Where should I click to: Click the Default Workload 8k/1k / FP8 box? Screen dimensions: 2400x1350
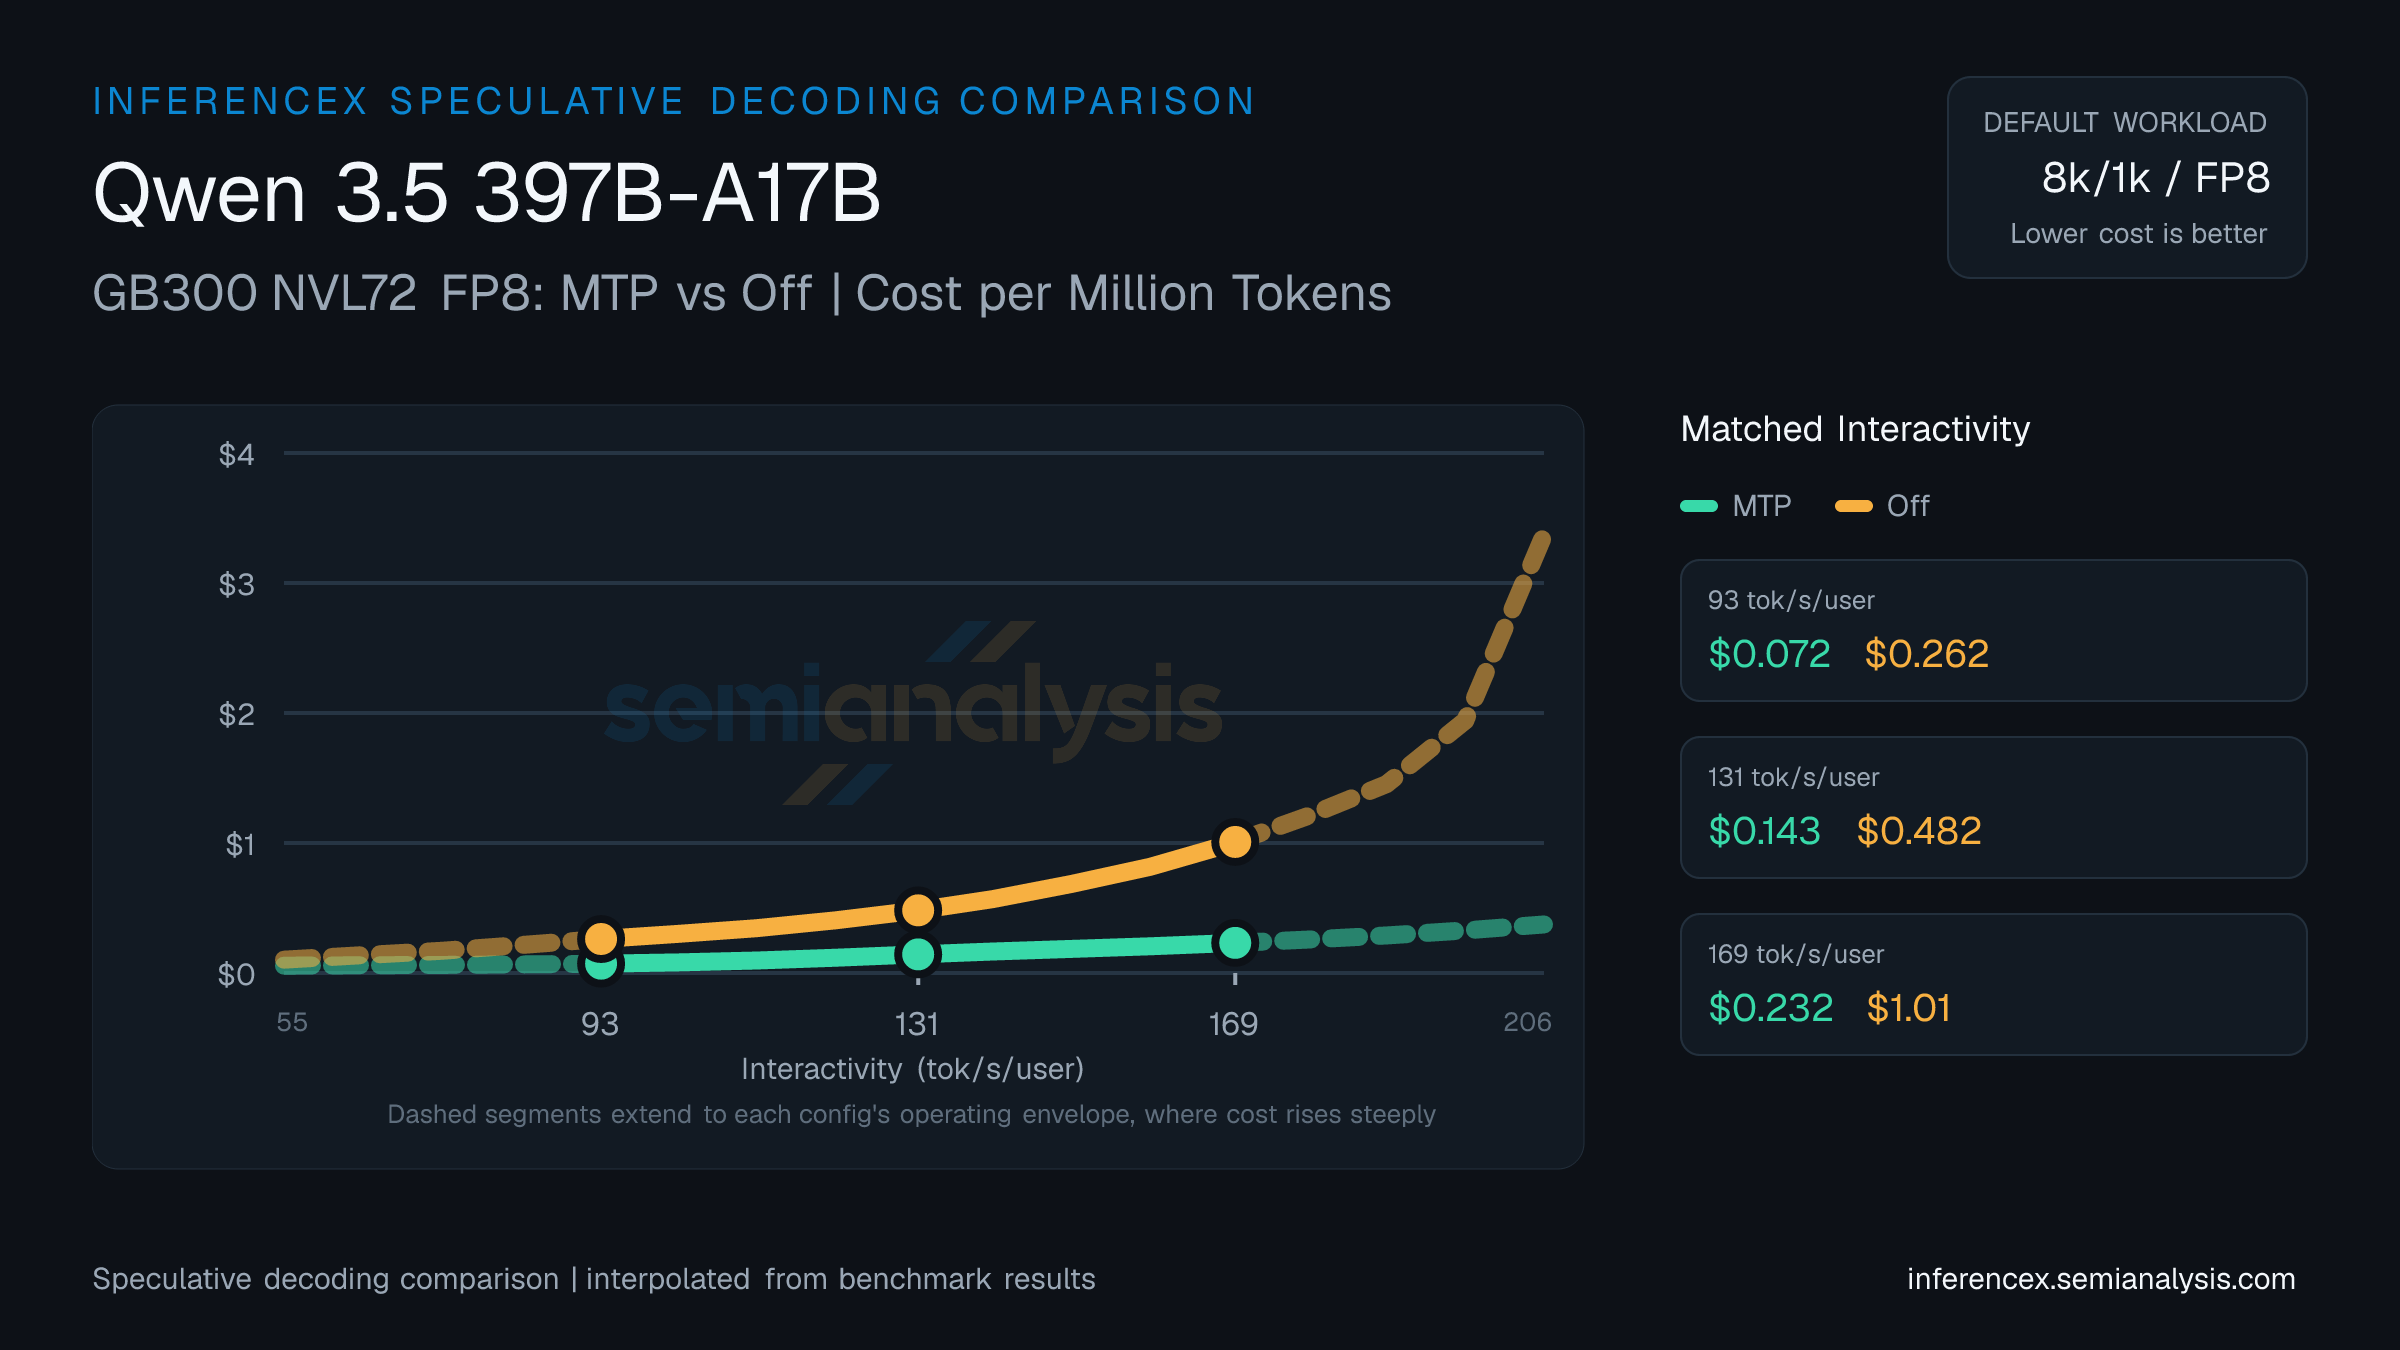point(2127,177)
